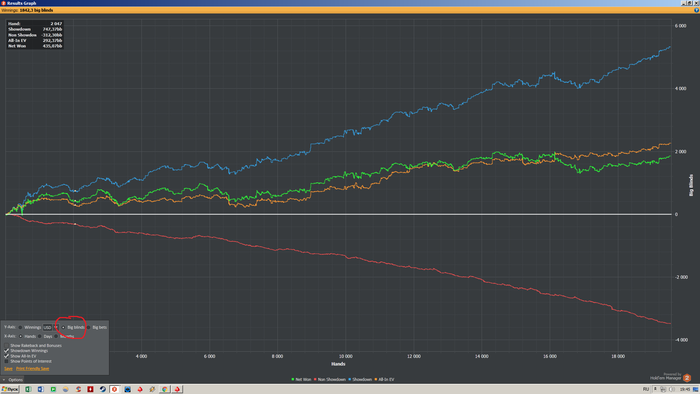Open the green chat app taskbar icon
The width and height of the screenshot is (700, 394).
click(53, 389)
